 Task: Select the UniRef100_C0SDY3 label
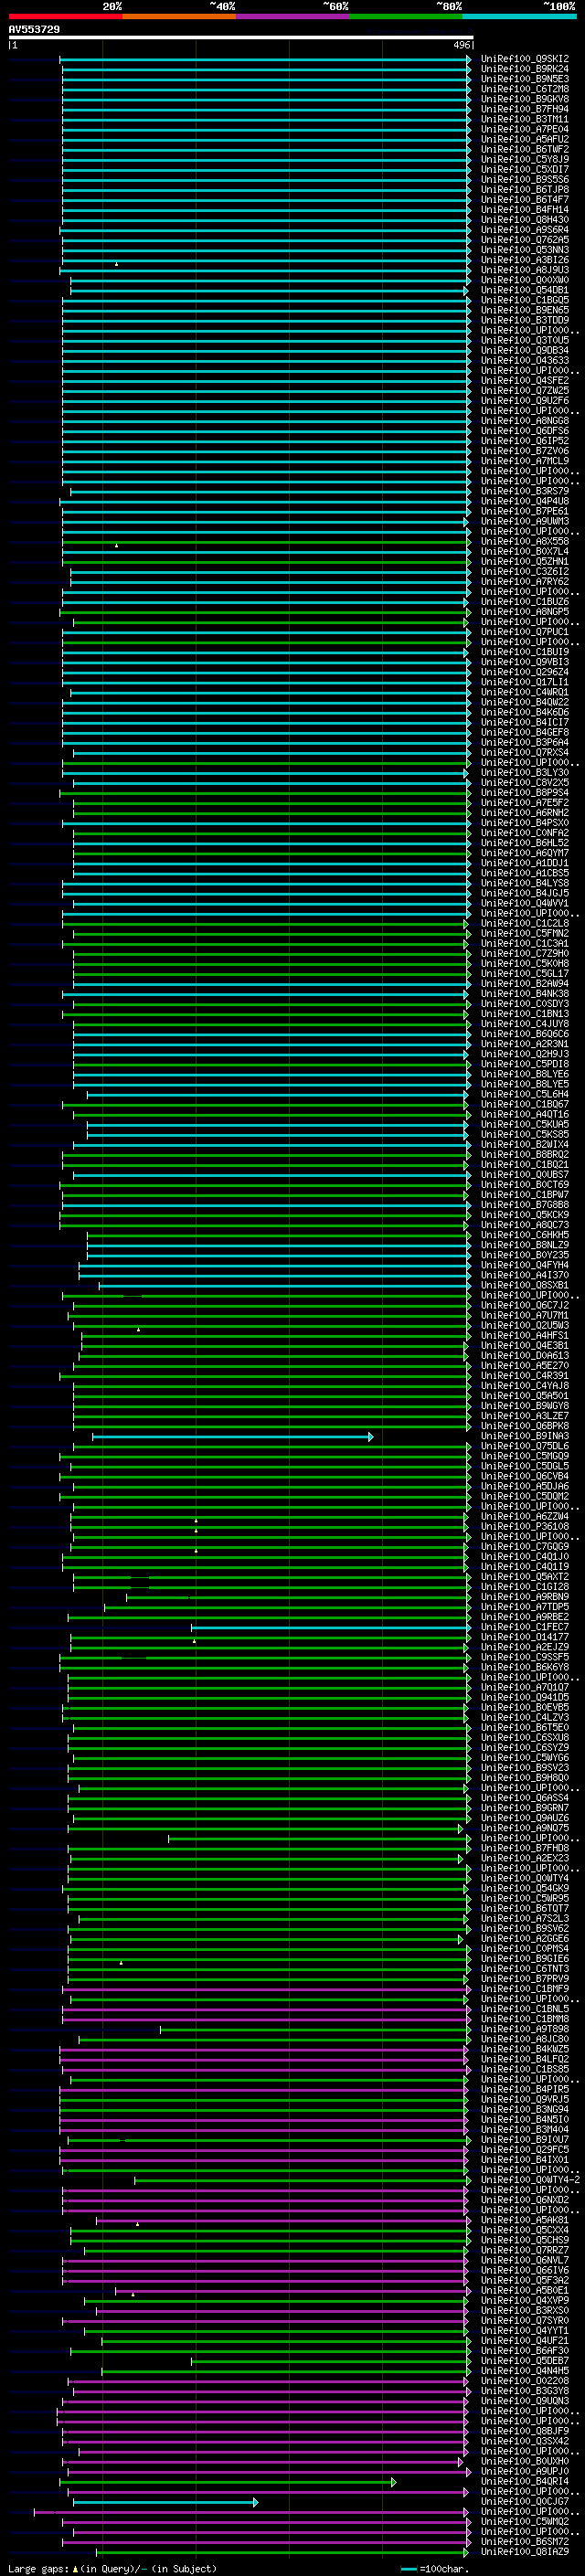525,1004
